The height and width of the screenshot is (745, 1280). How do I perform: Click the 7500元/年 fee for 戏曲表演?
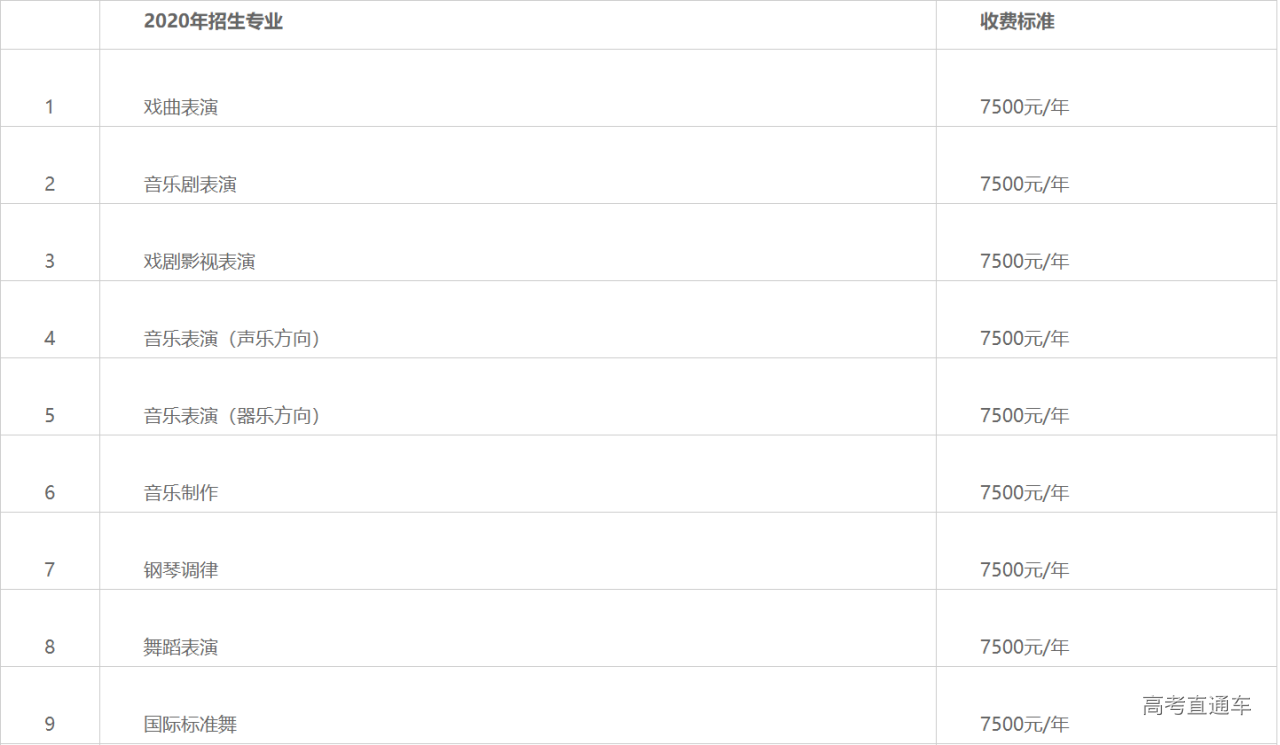pos(1024,107)
